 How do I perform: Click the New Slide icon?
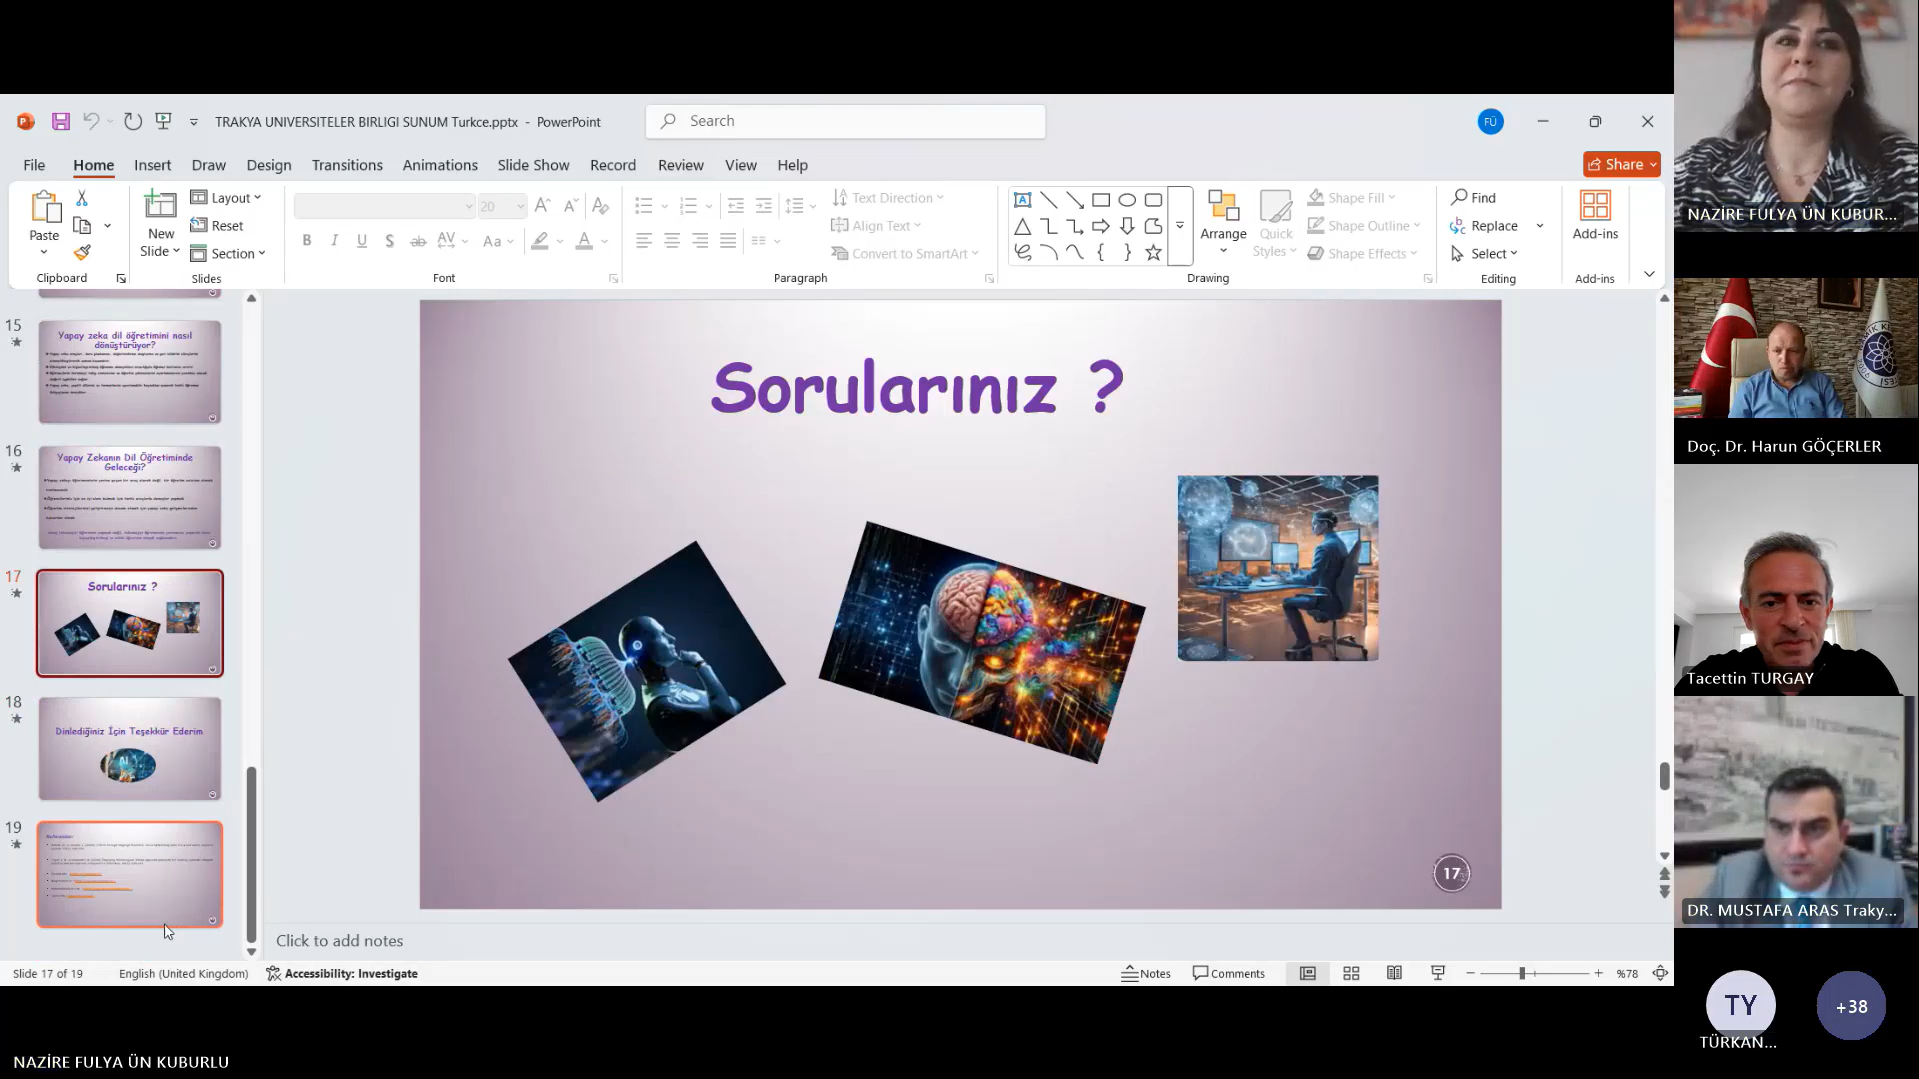click(160, 204)
